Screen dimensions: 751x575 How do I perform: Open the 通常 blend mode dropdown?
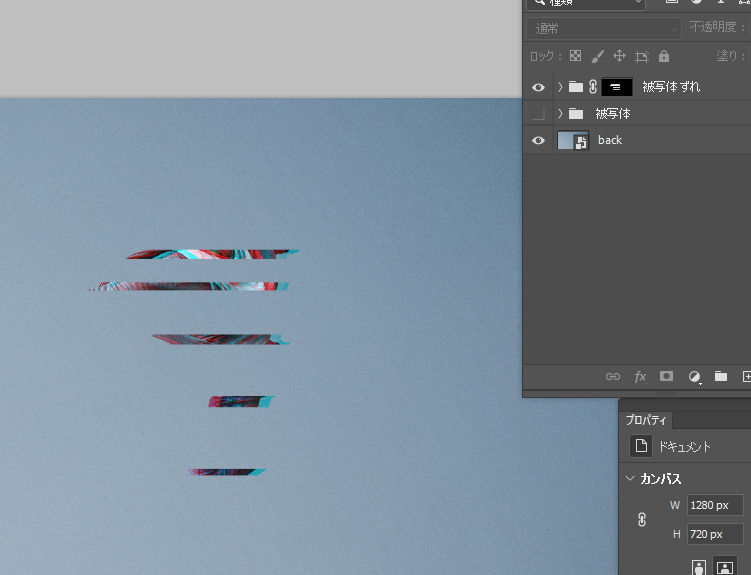(605, 28)
